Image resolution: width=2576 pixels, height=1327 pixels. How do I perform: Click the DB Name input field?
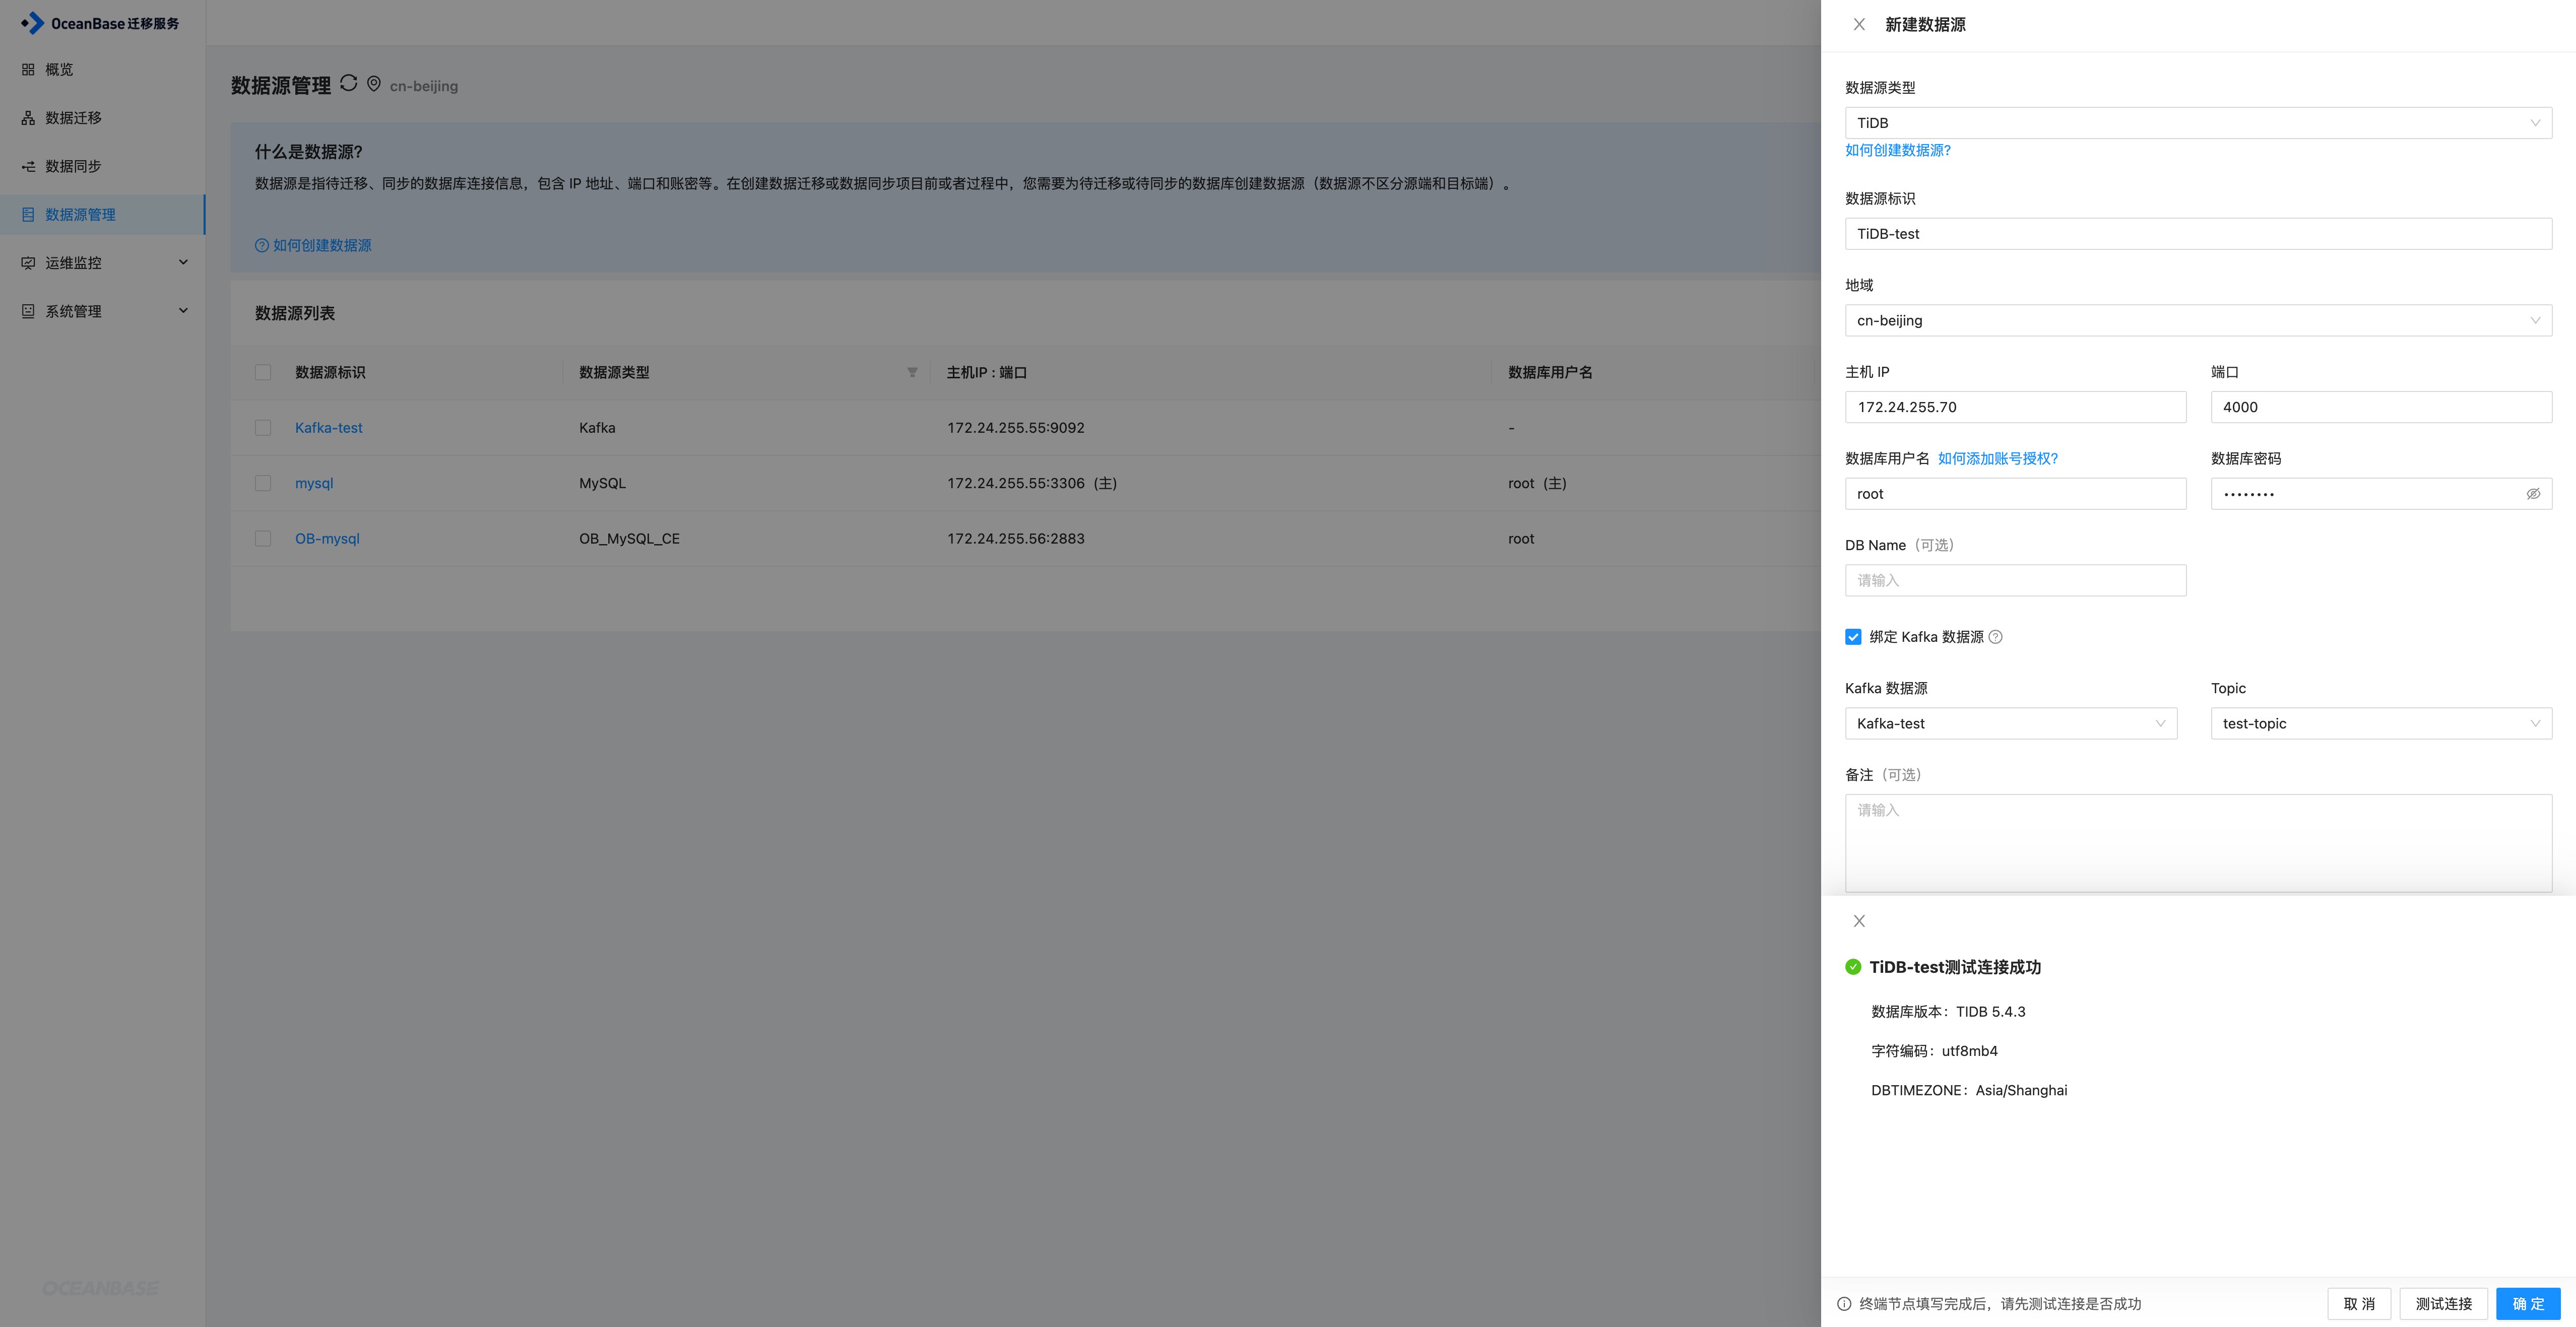click(2014, 580)
